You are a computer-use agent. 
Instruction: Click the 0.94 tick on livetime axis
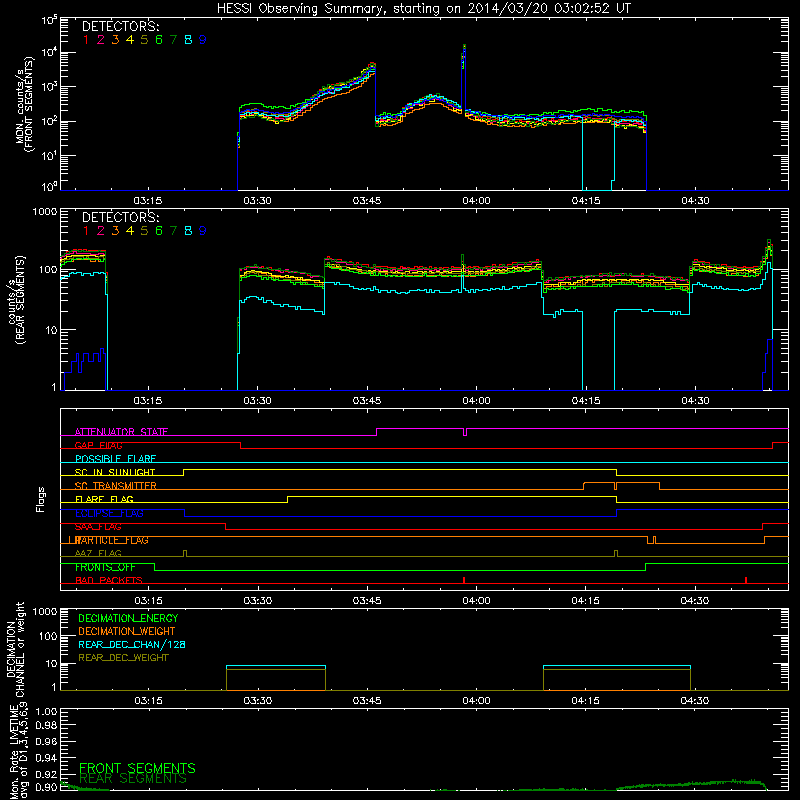(47, 757)
